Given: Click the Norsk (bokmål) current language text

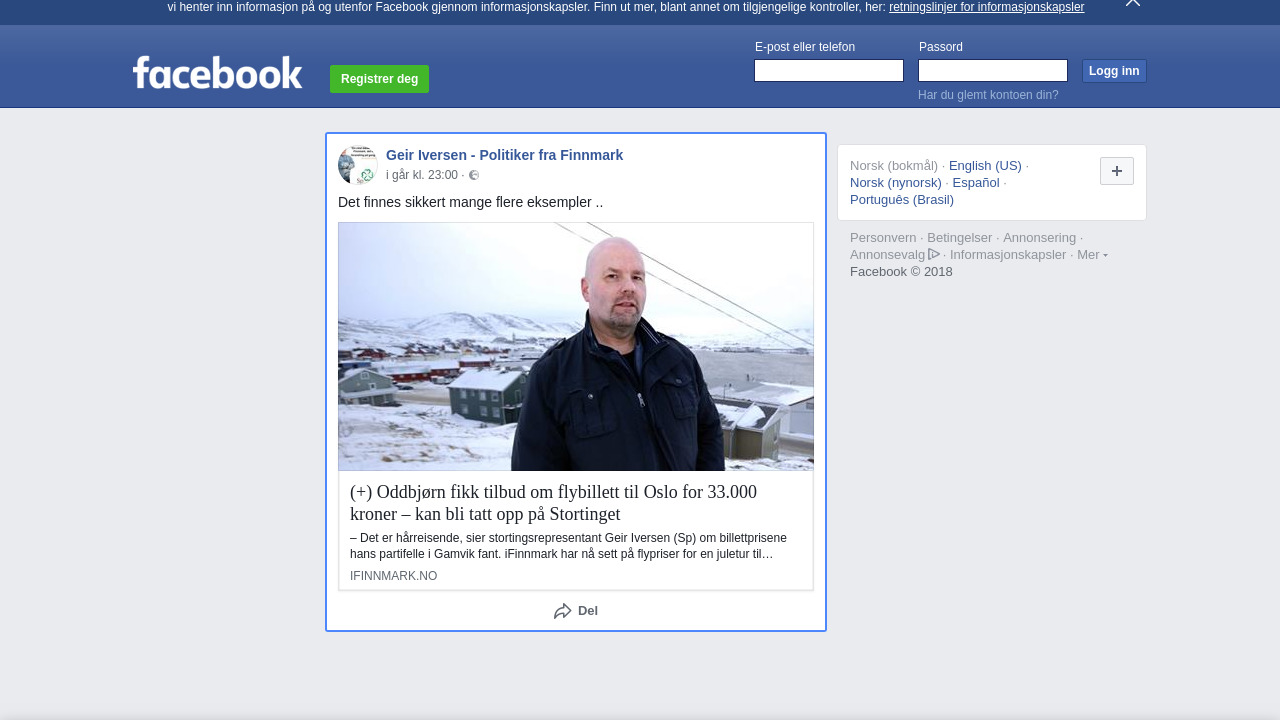Looking at the screenshot, I should (x=894, y=166).
